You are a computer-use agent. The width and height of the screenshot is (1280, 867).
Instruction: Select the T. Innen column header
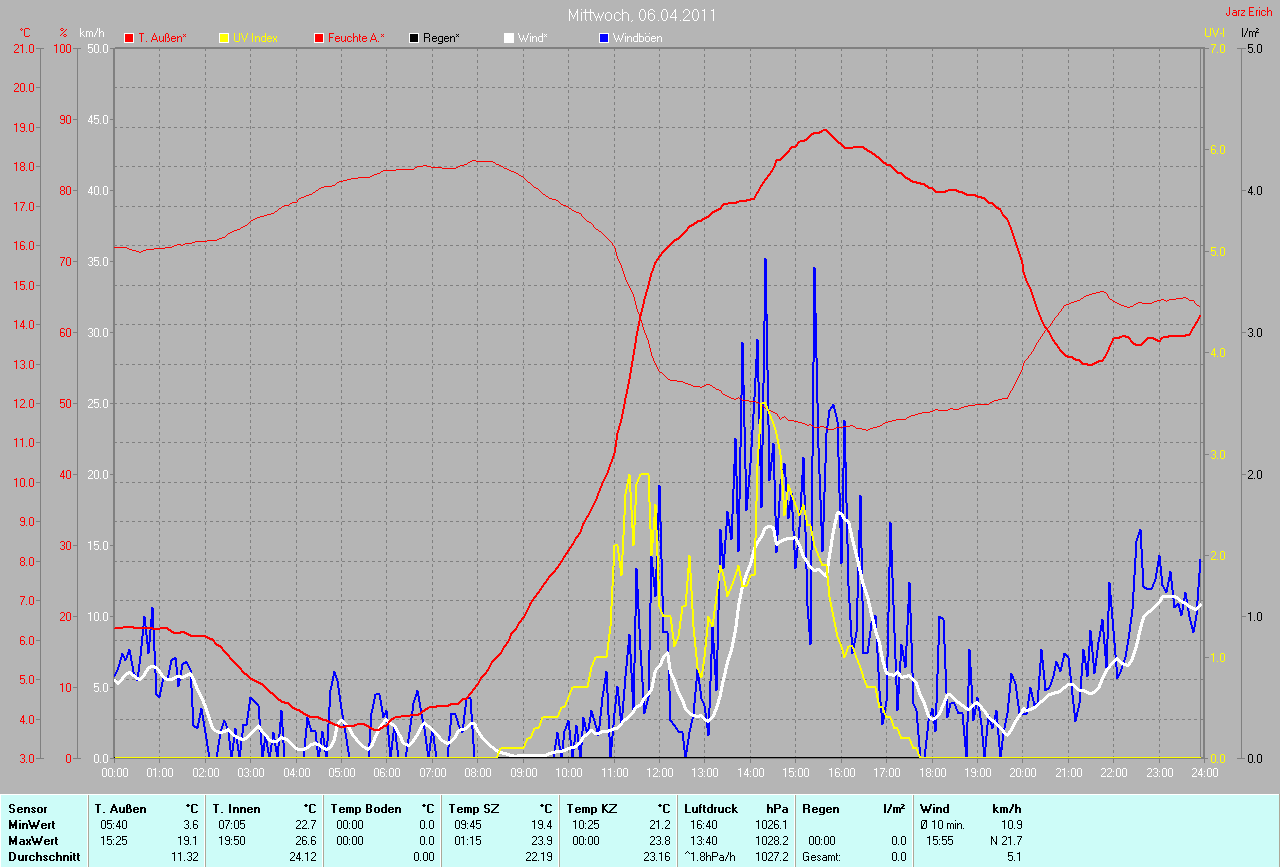[x=236, y=808]
